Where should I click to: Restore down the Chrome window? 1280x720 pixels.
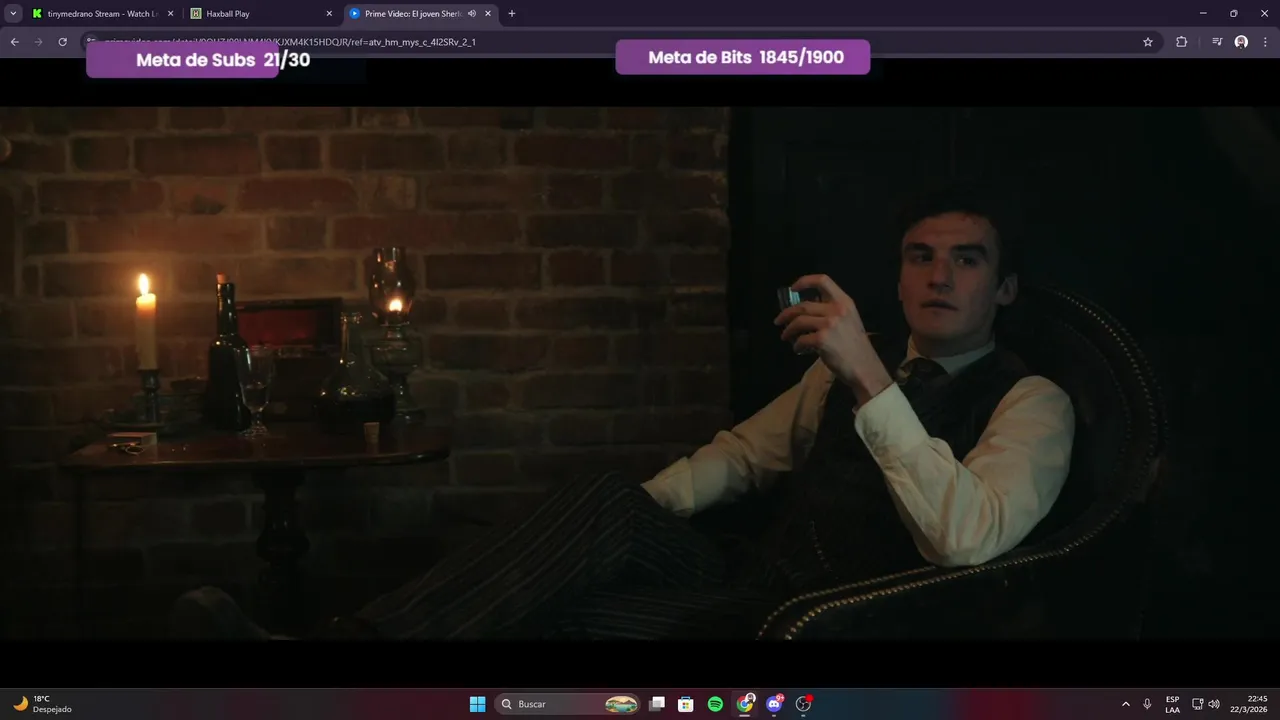pyautogui.click(x=1234, y=13)
